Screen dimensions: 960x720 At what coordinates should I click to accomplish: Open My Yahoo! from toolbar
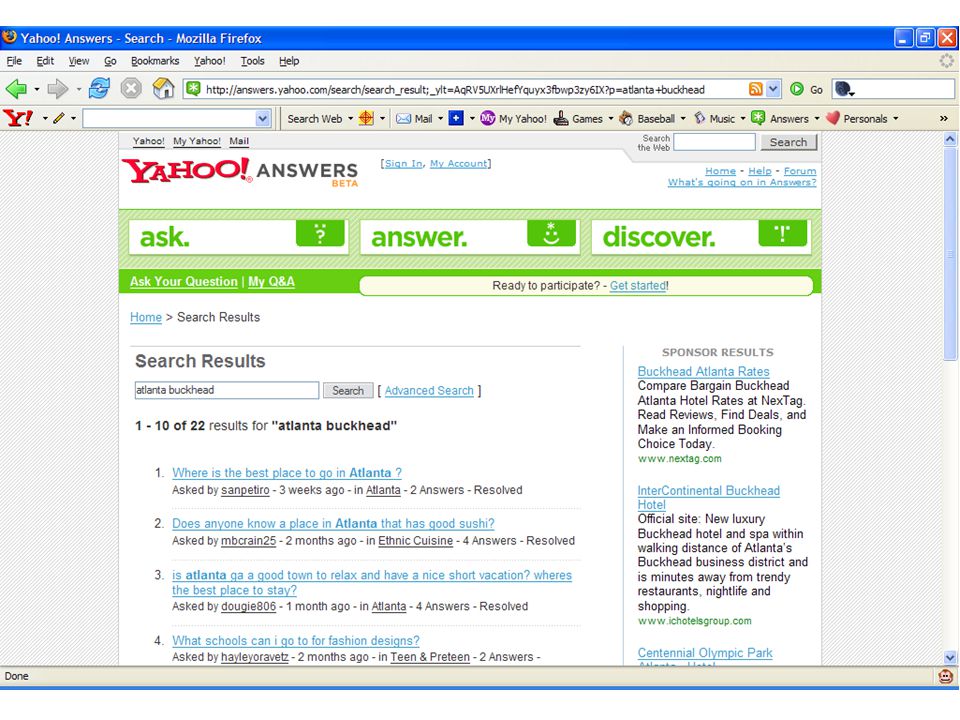pyautogui.click(x=513, y=119)
